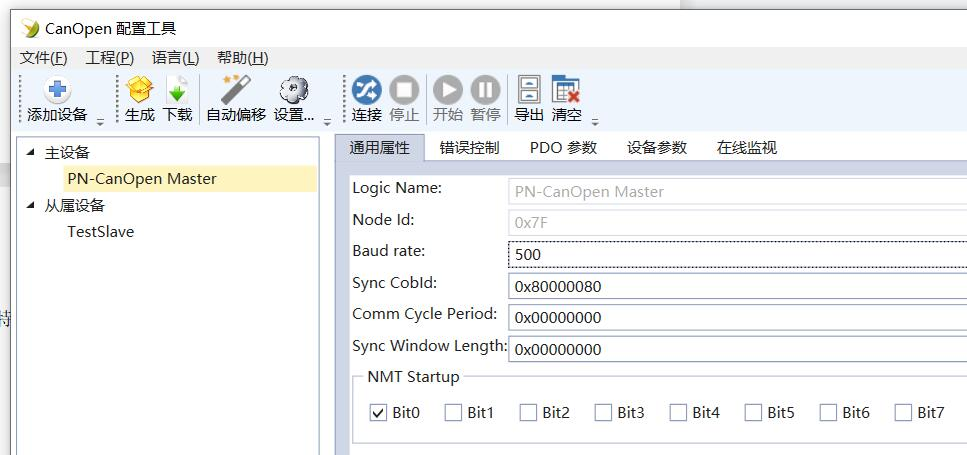Click the Export (导出) icon
Viewport: 967px width, 455px height.
pos(528,91)
